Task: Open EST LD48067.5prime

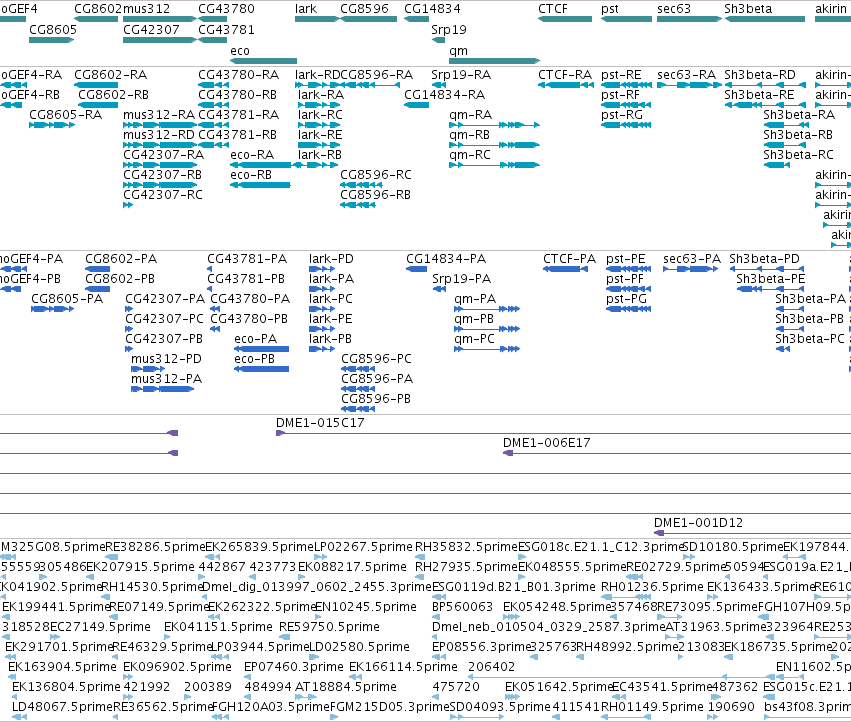Action: 18,717
